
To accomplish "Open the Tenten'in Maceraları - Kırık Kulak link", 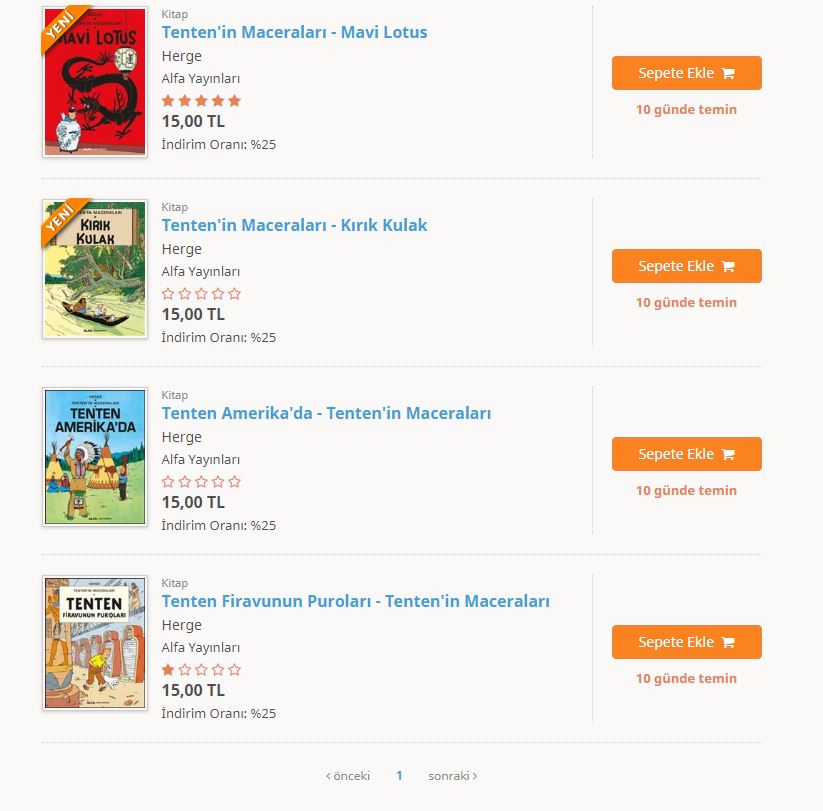I will (294, 225).
